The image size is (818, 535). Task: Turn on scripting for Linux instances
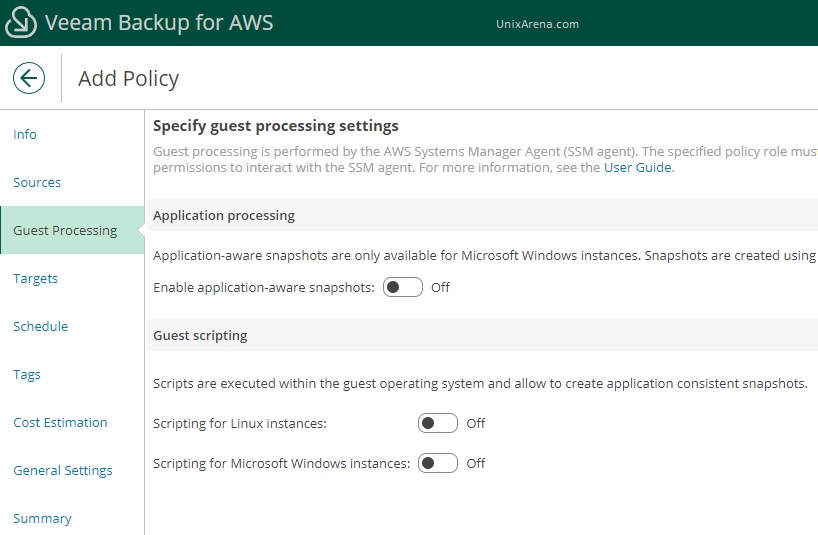coord(438,423)
